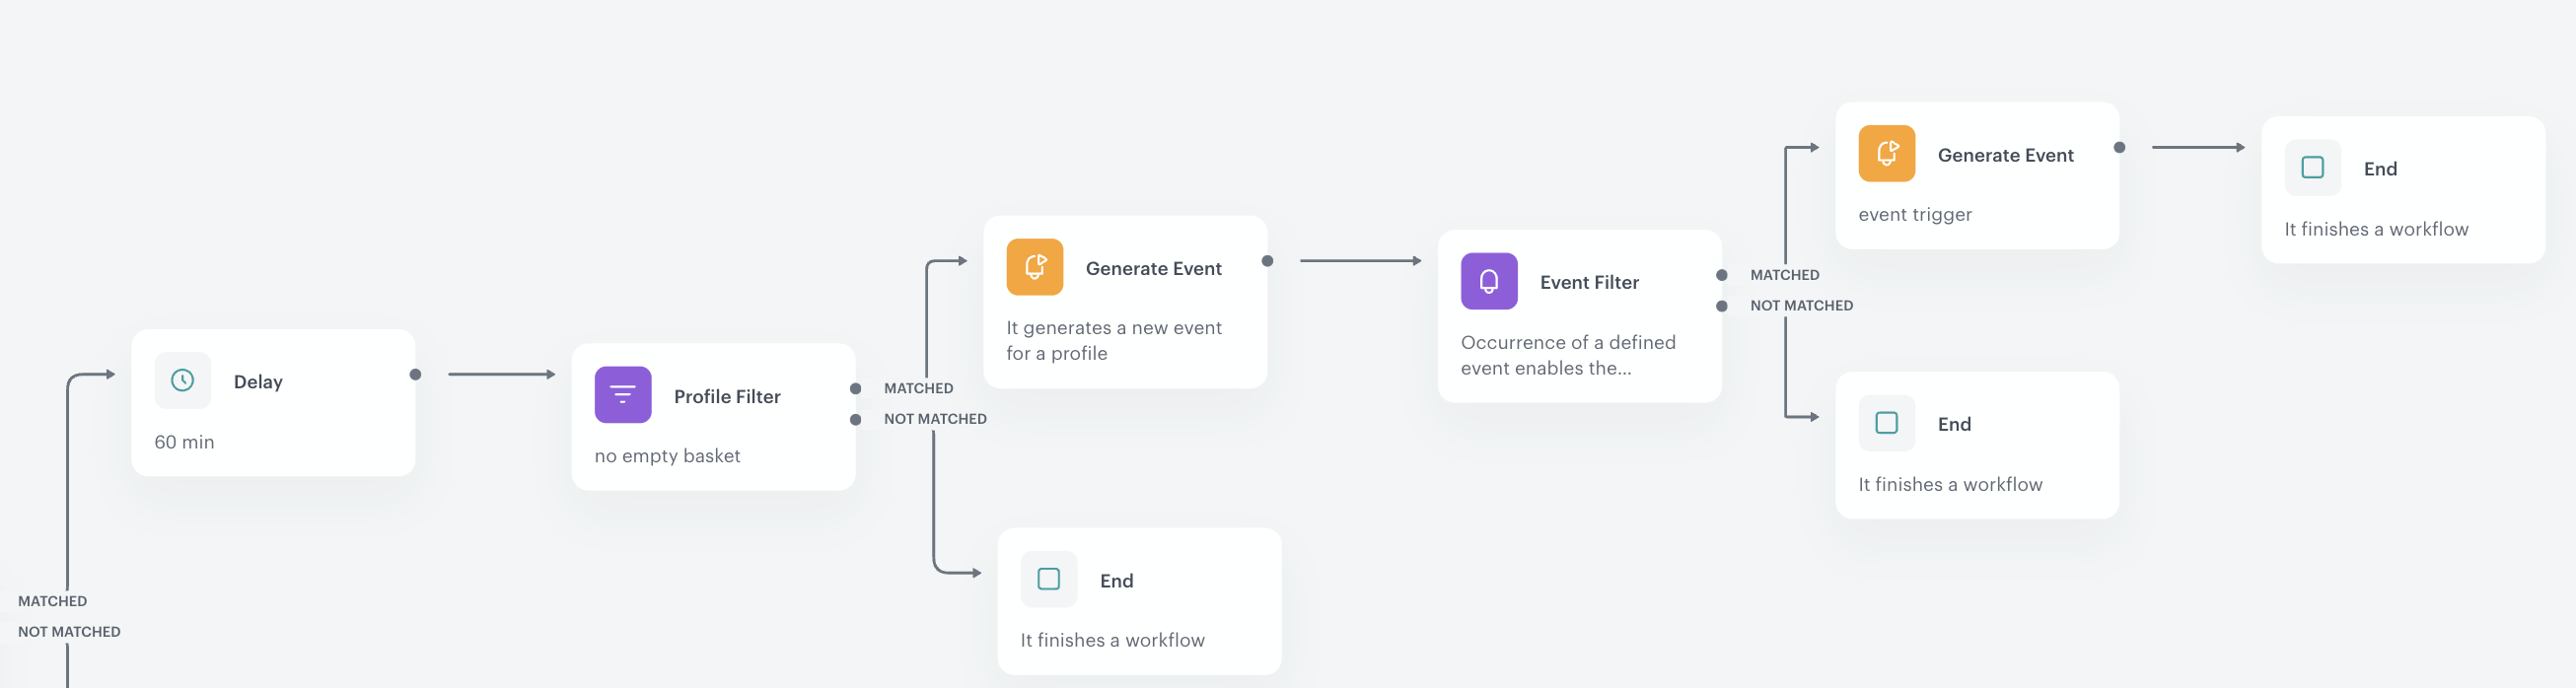Select the no empty basket Profile Filter card
2576x688 pixels.
pyautogui.click(x=713, y=416)
